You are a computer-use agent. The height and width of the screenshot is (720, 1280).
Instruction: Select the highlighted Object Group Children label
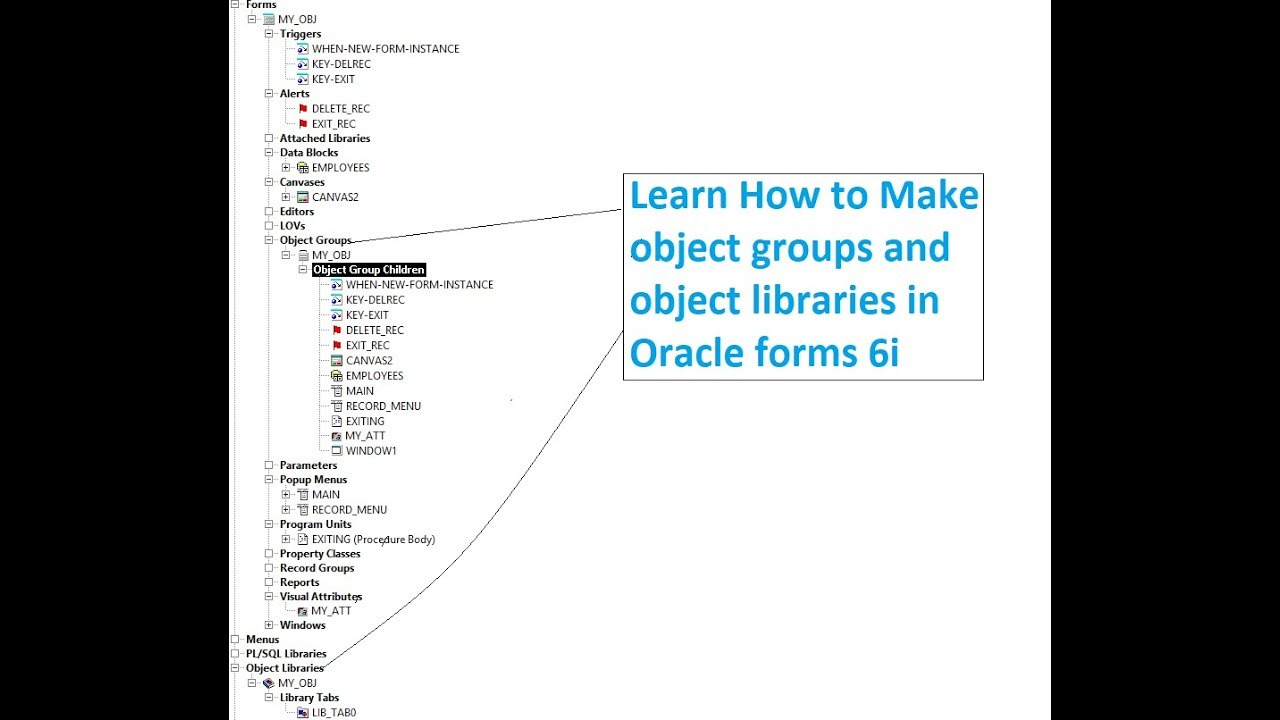(x=369, y=270)
